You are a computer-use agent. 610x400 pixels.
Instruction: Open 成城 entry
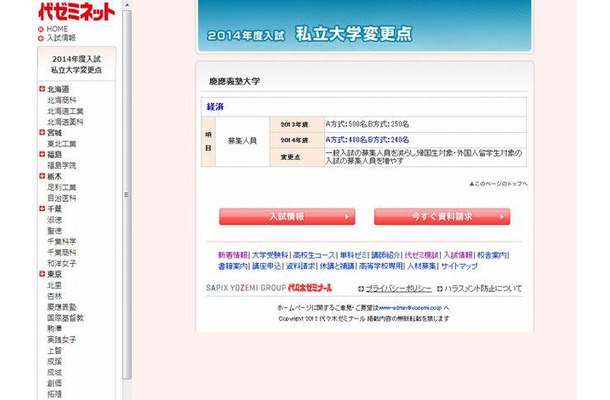click(54, 372)
